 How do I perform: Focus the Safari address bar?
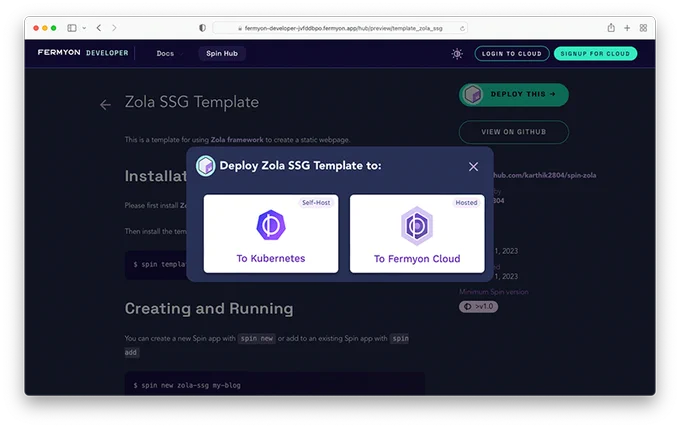[340, 28]
